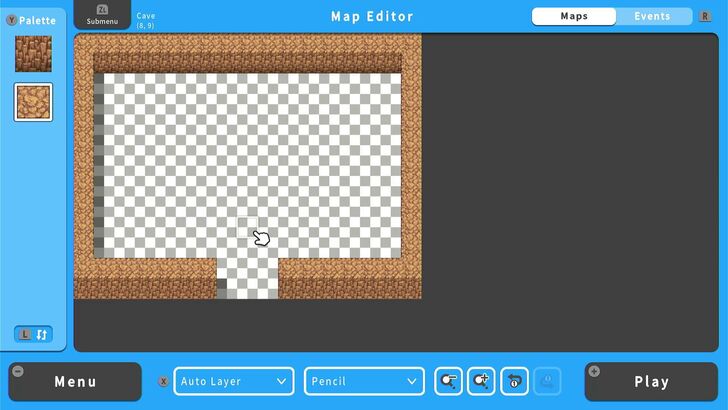Select the dark rock wall palette tile

click(x=33, y=54)
